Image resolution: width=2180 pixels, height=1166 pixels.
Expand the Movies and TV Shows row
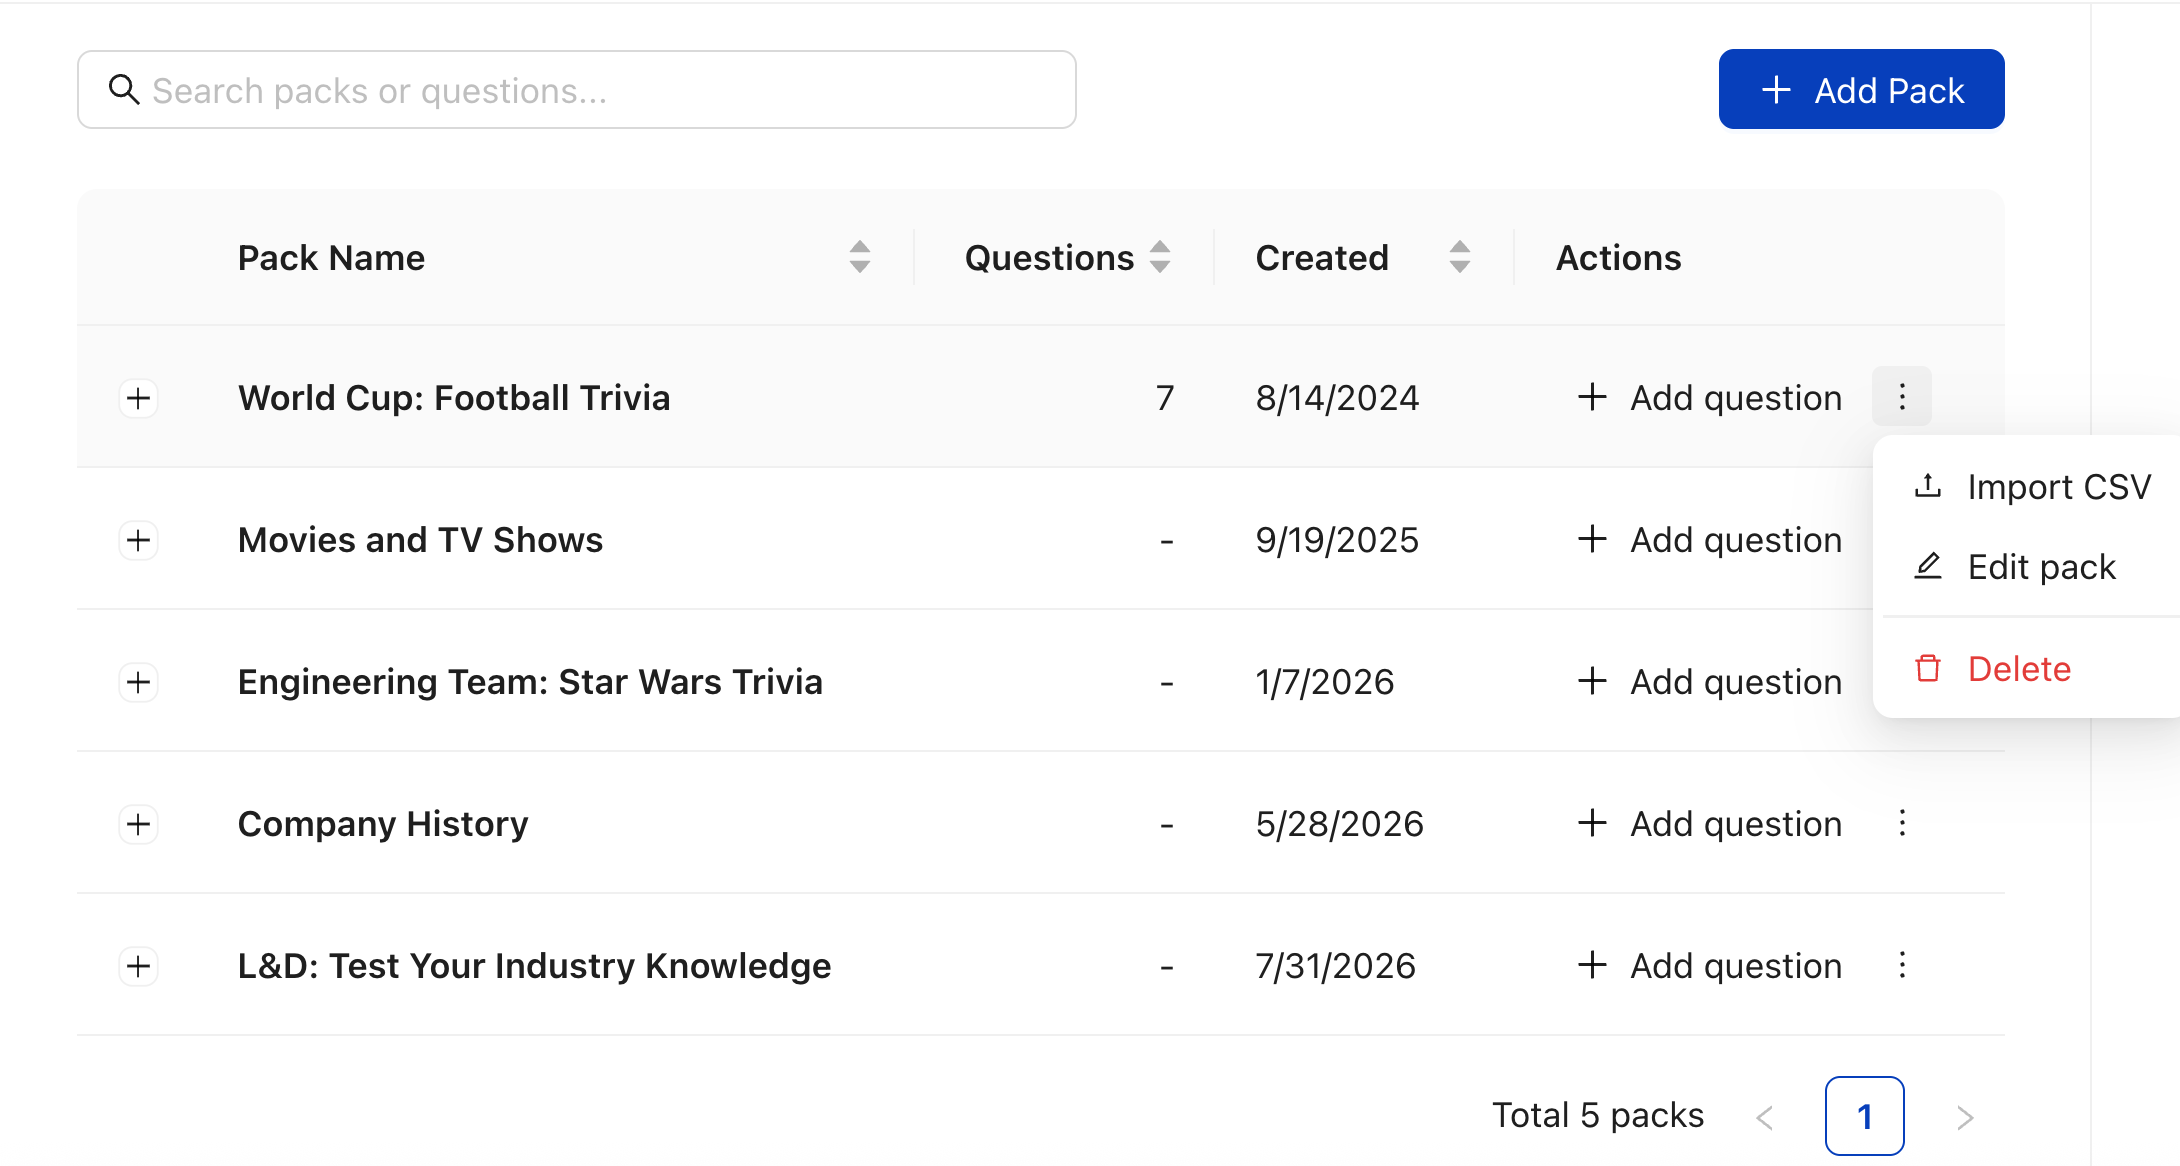pyautogui.click(x=139, y=540)
